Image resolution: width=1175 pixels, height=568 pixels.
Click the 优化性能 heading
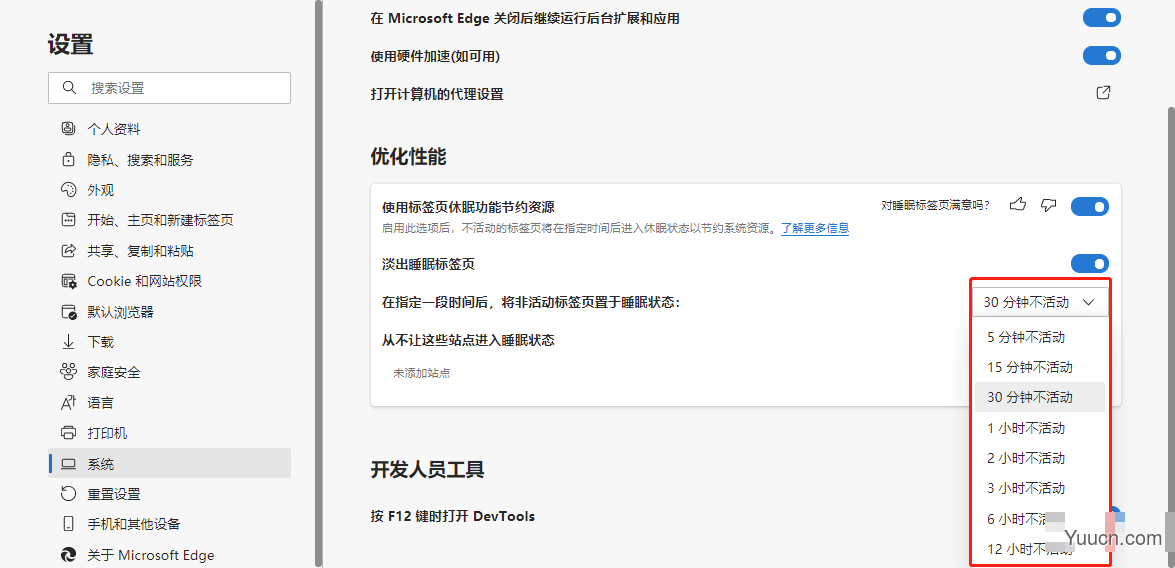[x=408, y=157]
